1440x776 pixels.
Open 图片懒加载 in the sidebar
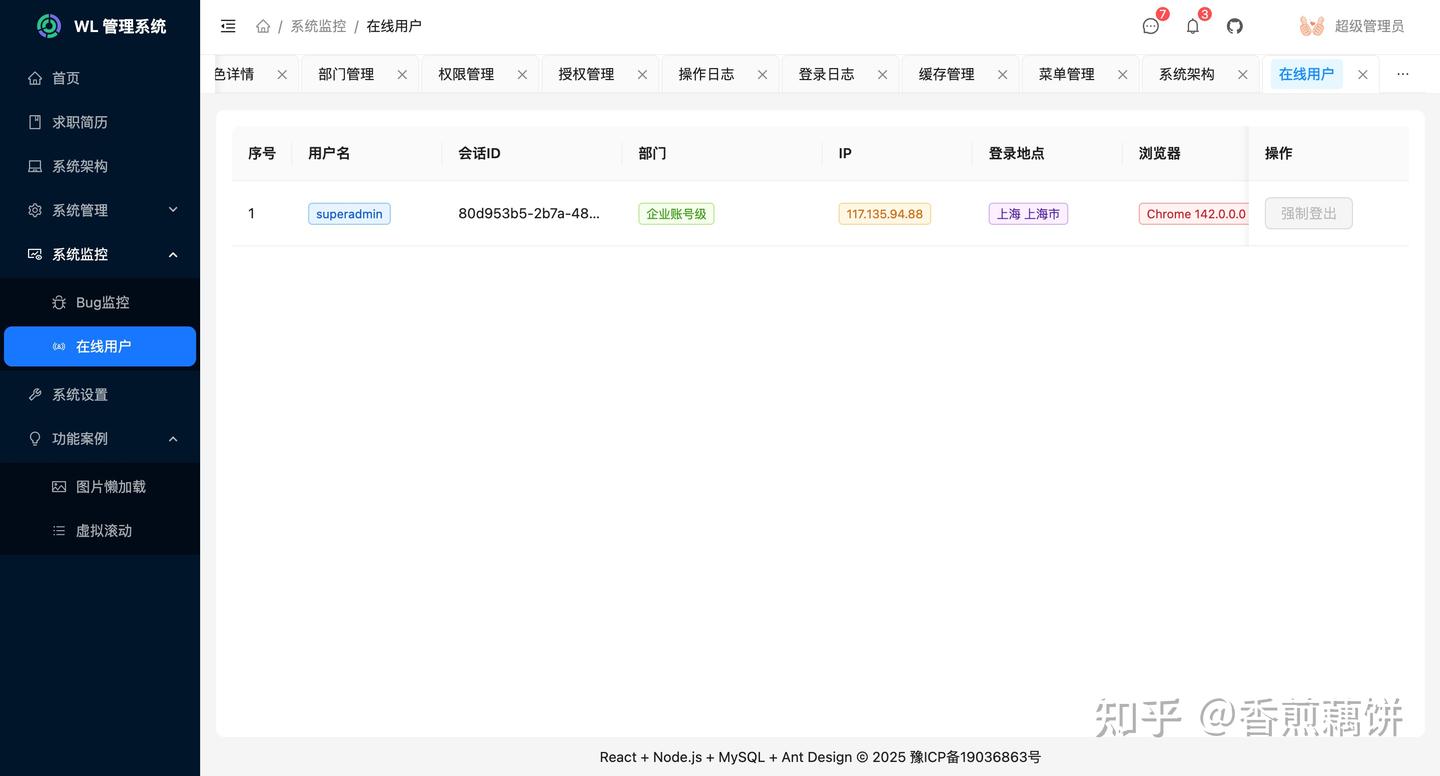point(100,486)
